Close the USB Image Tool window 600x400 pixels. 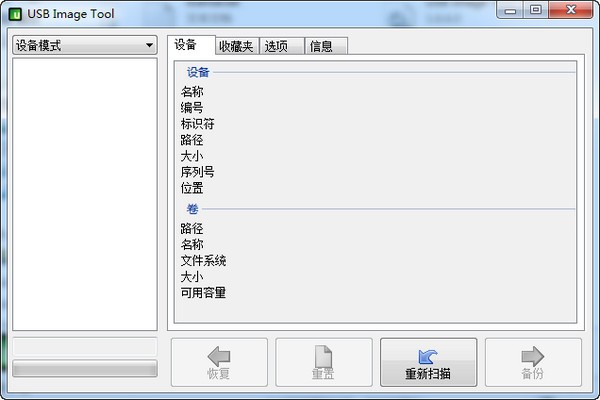pyautogui.click(x=571, y=10)
